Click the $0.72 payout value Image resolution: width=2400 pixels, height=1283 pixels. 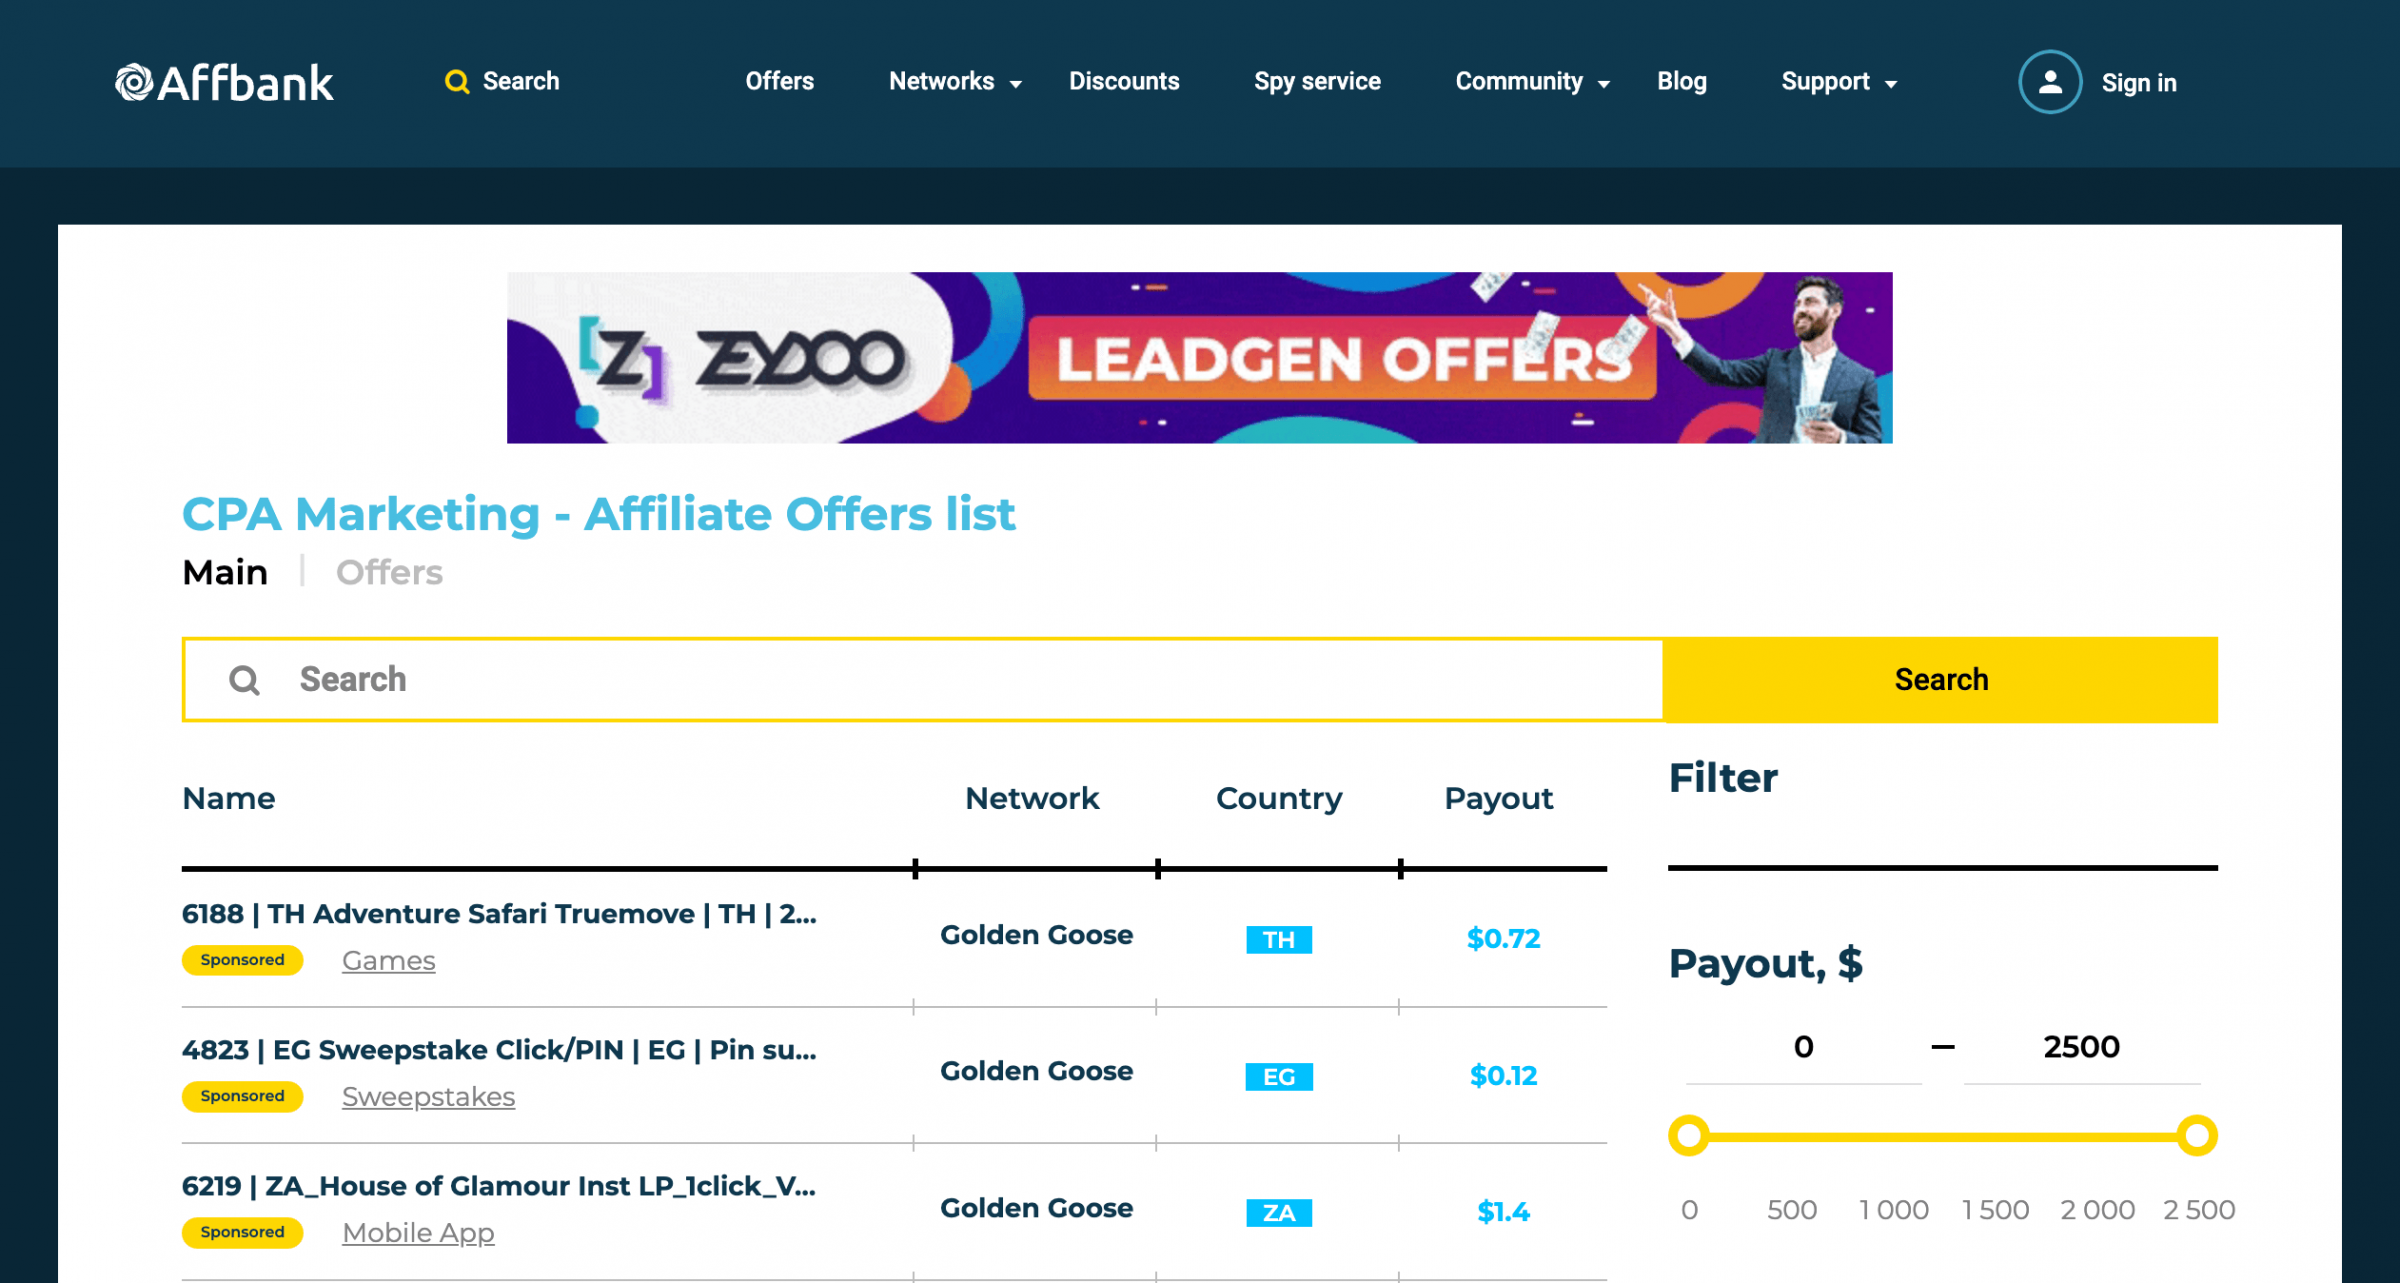(x=1503, y=939)
